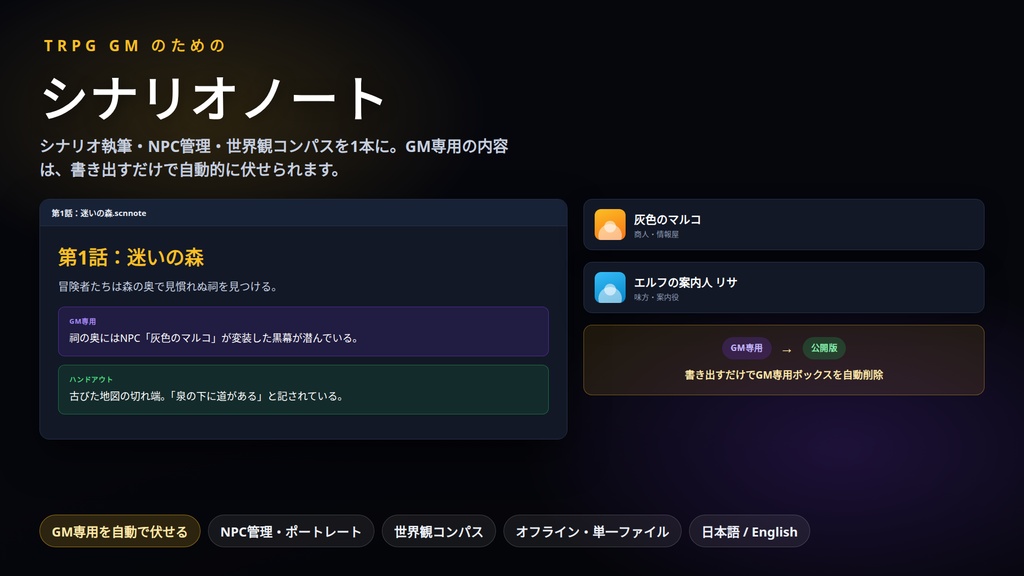Open the 灰色のマルコ NPC card name

tap(667, 219)
